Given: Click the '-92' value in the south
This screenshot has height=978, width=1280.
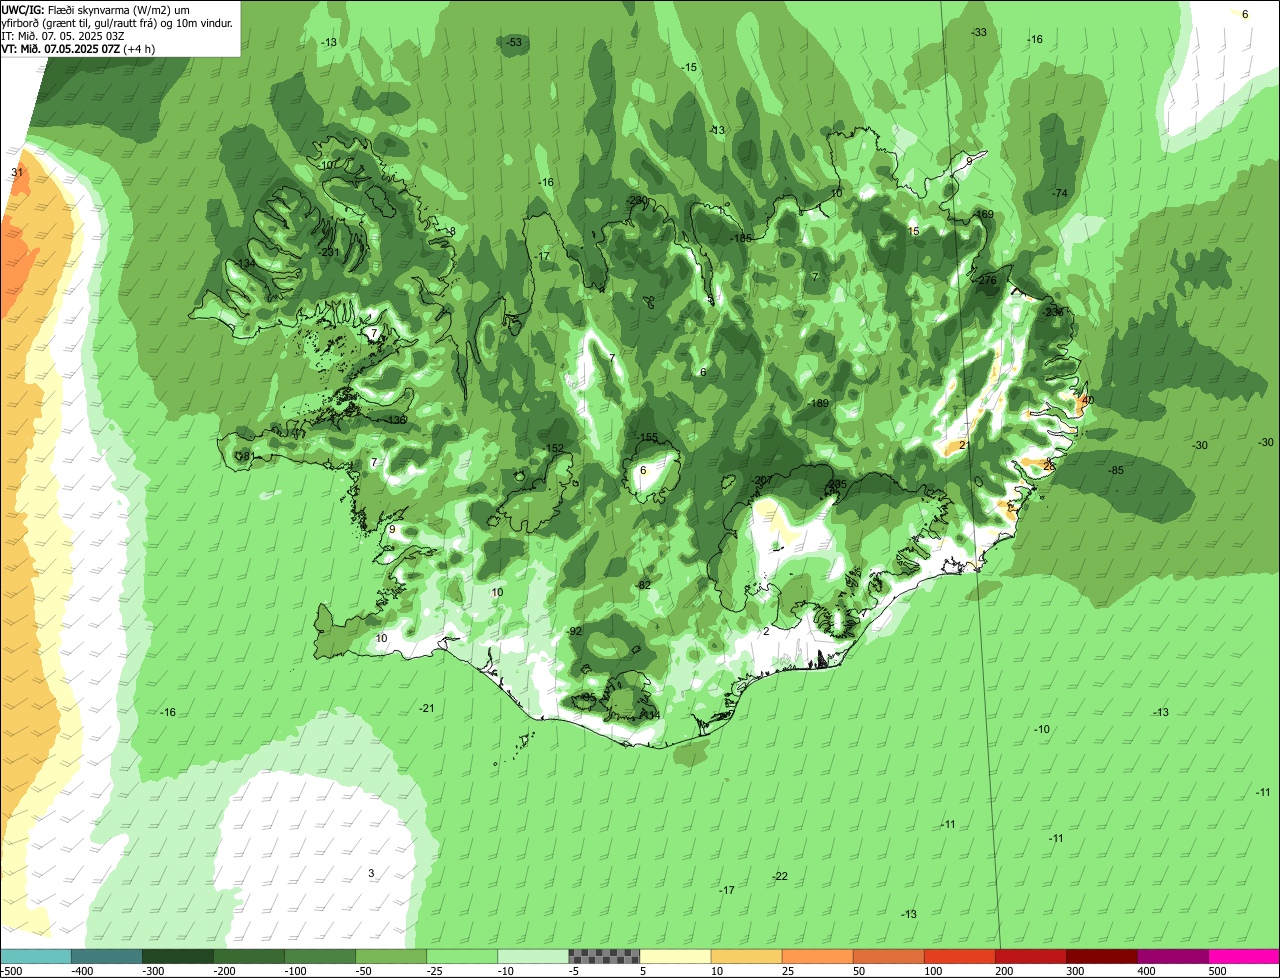Looking at the screenshot, I should [575, 632].
